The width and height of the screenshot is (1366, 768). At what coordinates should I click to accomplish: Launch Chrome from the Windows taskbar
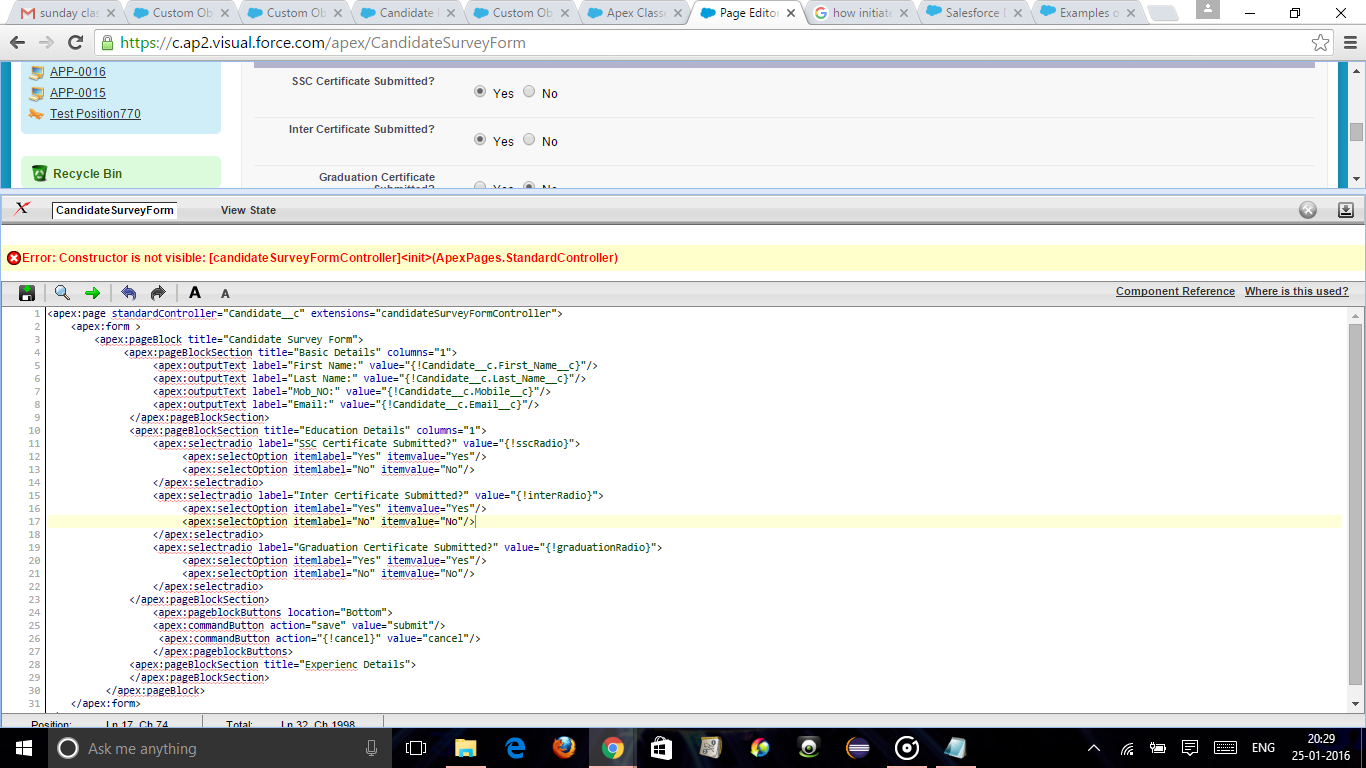[612, 747]
